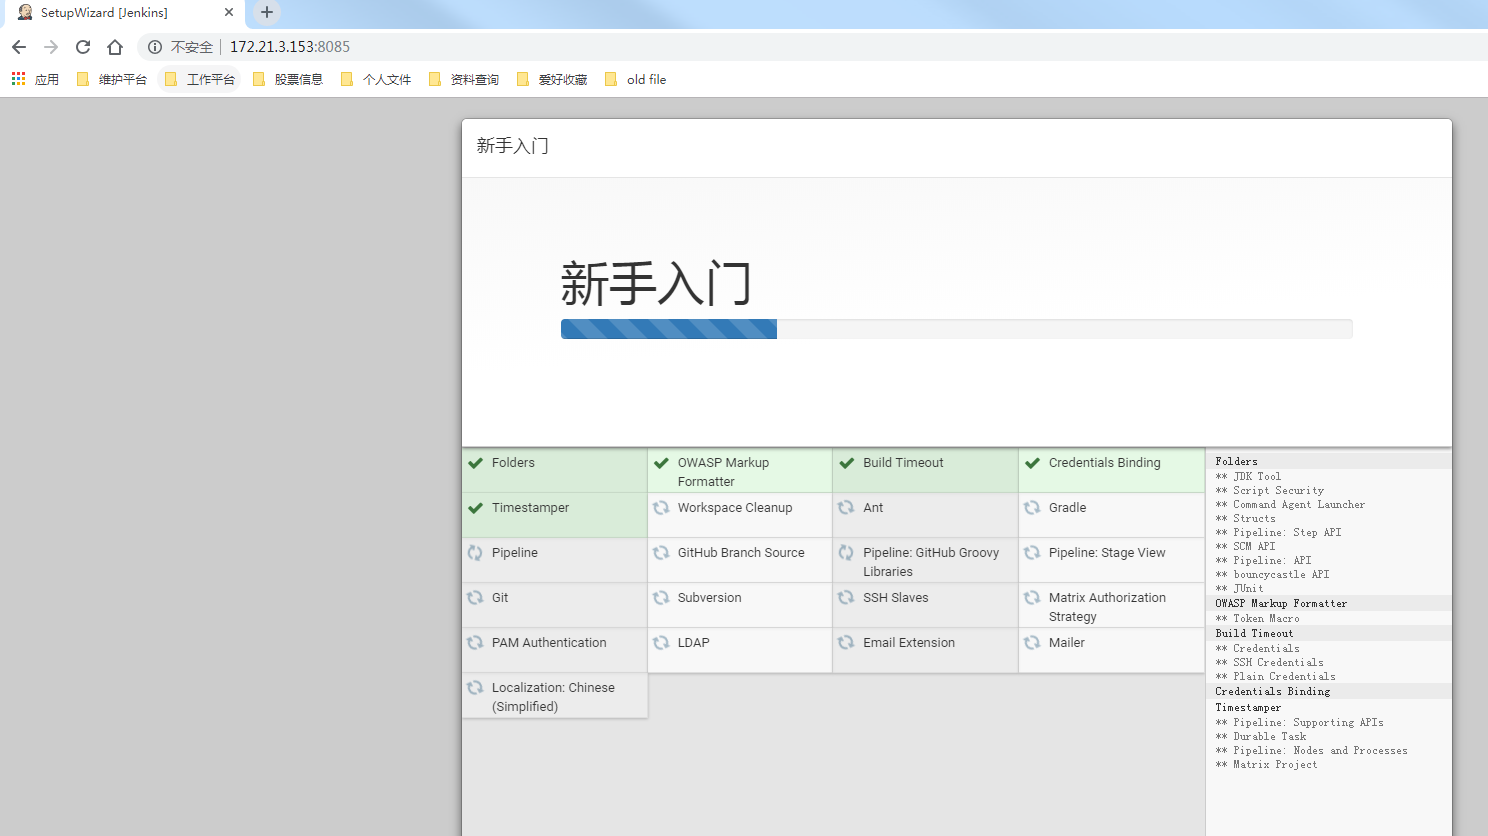The width and height of the screenshot is (1488, 836).
Task: Click the Credentials Binding log heading
Action: pos(1272,692)
